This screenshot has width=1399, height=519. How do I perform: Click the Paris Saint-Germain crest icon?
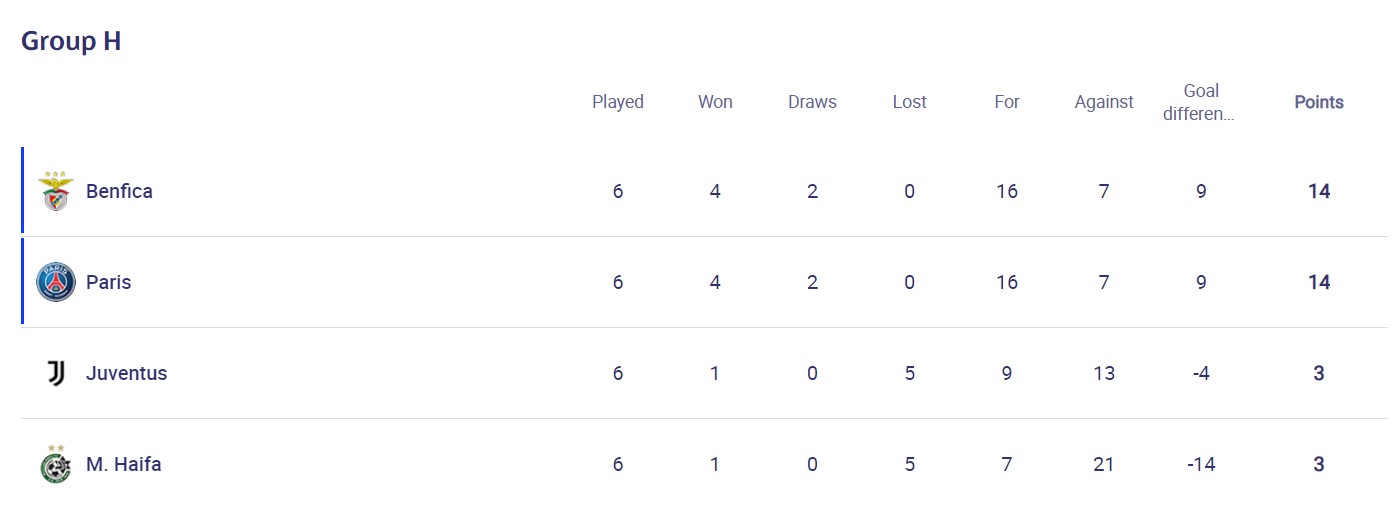56,282
